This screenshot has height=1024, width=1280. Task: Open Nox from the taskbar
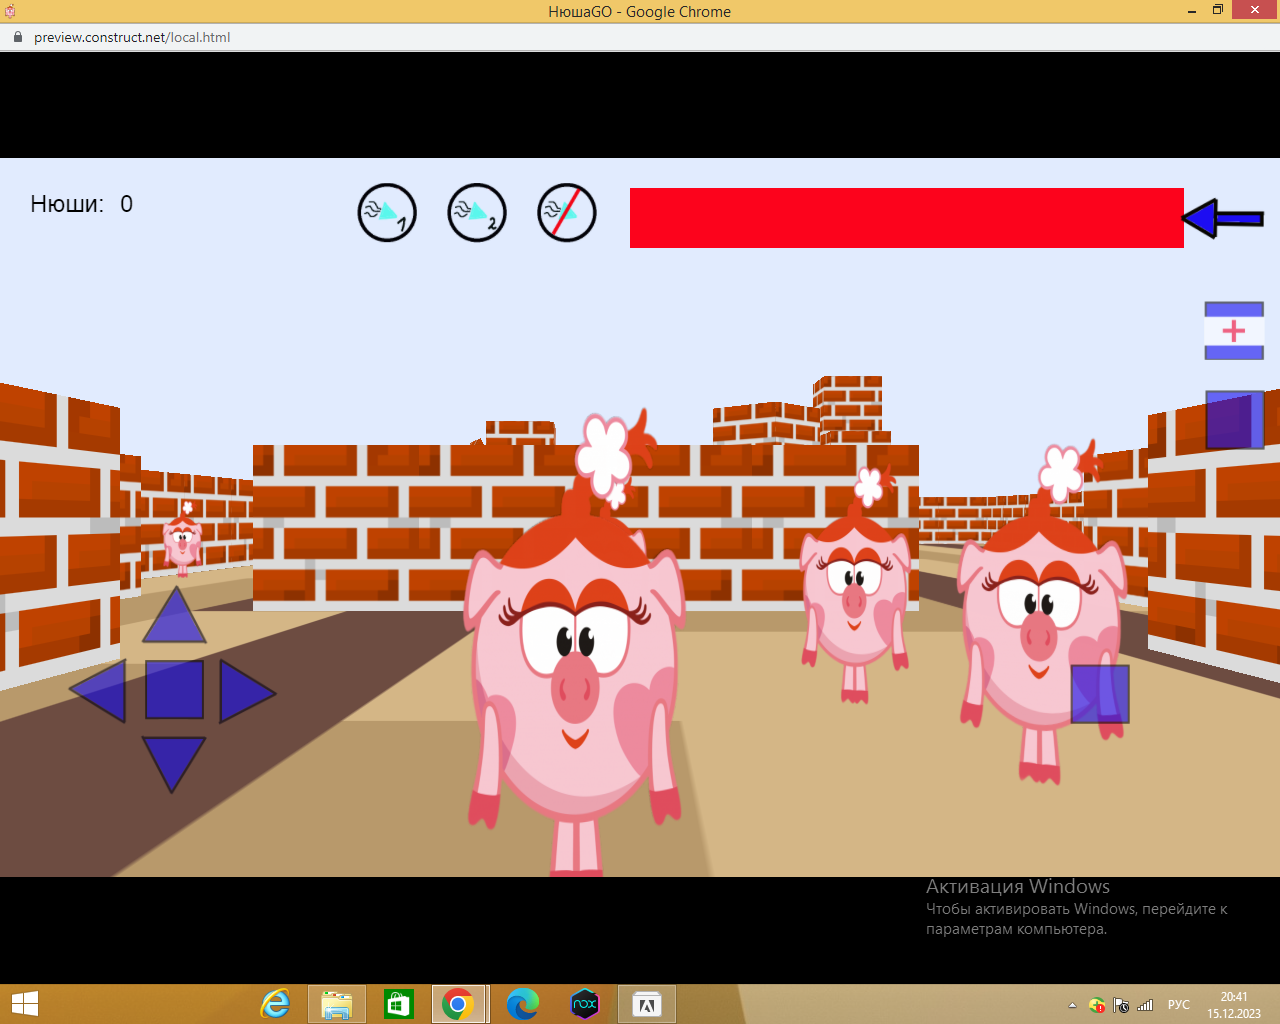[585, 1004]
